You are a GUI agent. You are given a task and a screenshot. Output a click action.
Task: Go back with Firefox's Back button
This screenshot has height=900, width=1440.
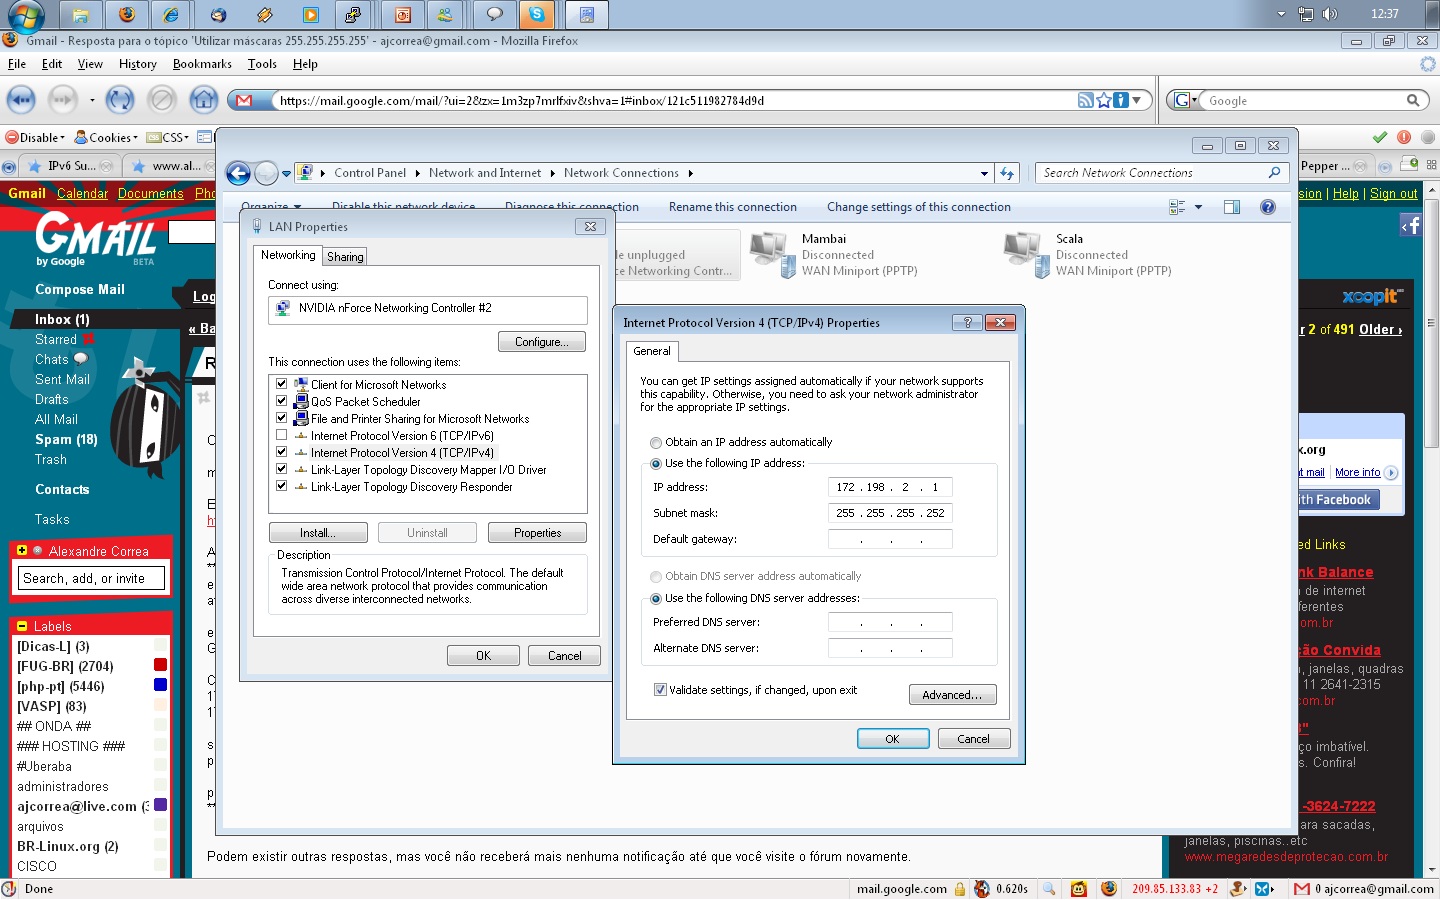click(21, 100)
